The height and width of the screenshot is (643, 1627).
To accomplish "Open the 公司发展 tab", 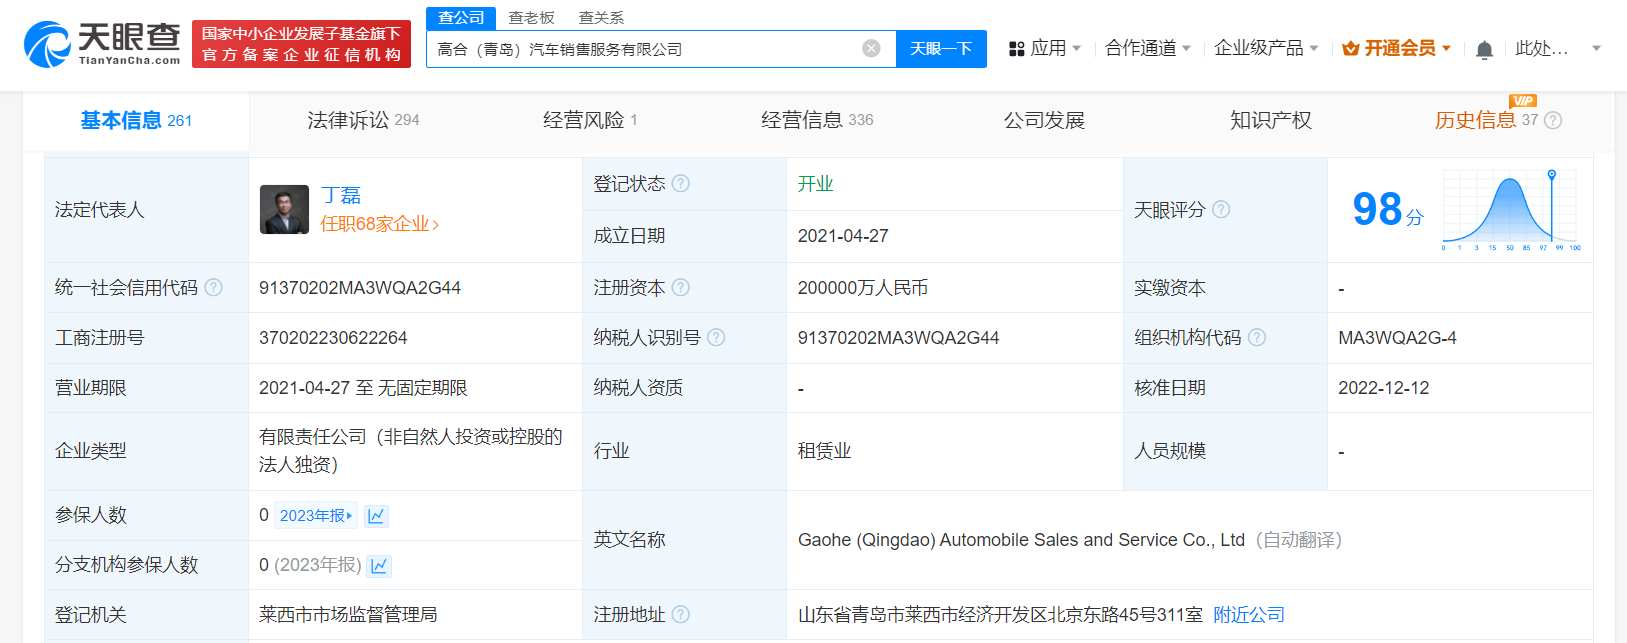I will tap(1044, 120).
